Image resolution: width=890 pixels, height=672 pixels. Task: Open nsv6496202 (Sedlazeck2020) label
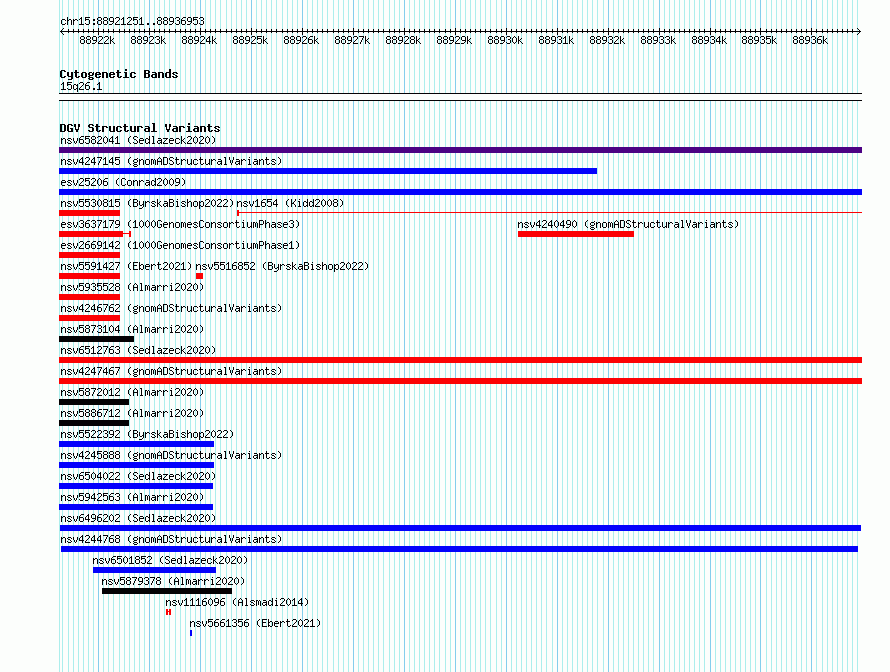tap(138, 518)
